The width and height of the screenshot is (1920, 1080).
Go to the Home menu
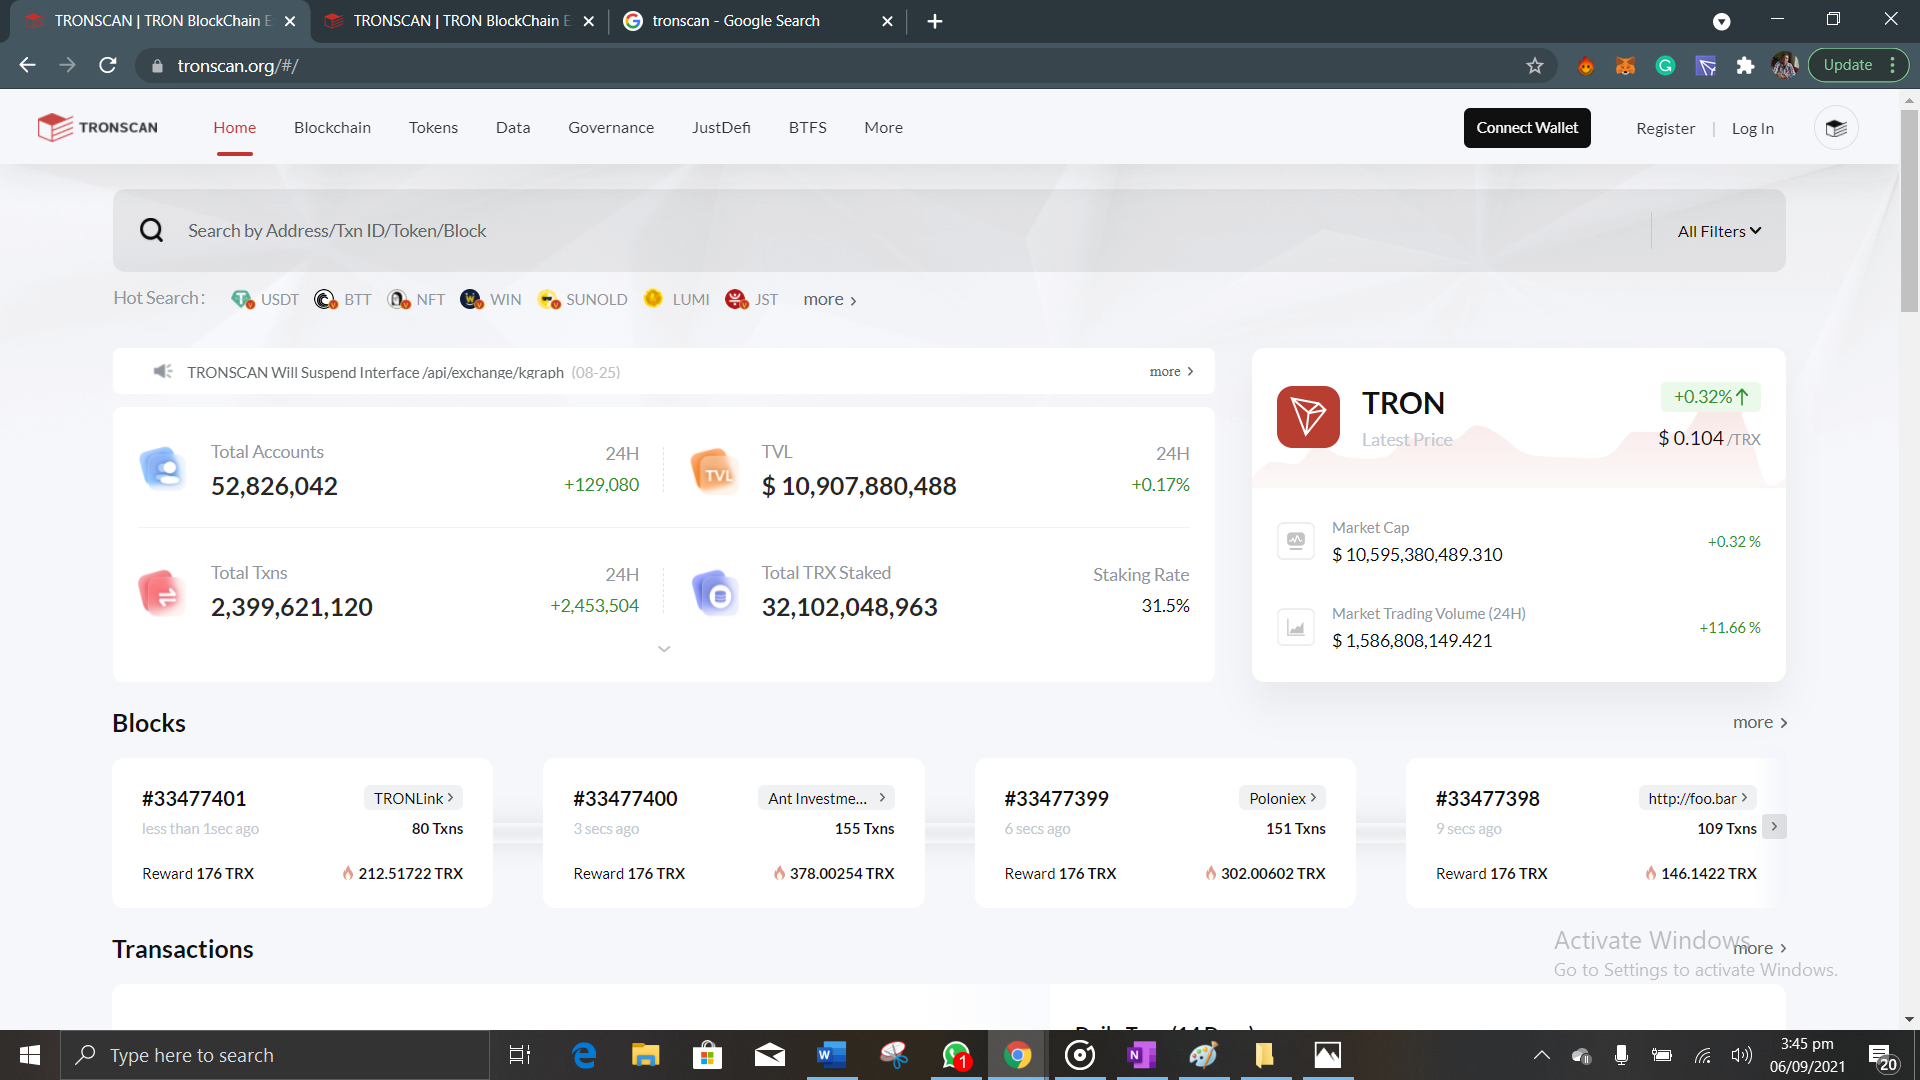[234, 127]
